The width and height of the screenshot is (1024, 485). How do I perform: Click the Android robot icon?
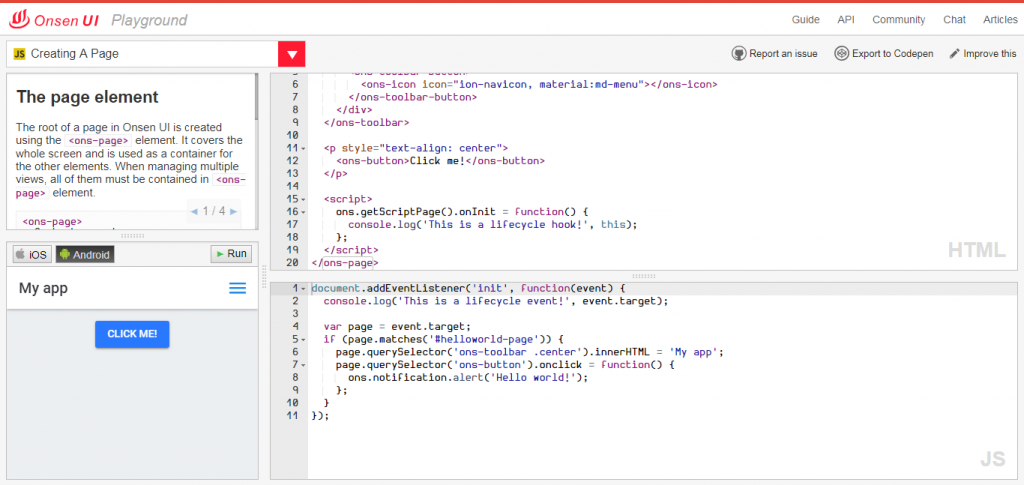[64, 255]
